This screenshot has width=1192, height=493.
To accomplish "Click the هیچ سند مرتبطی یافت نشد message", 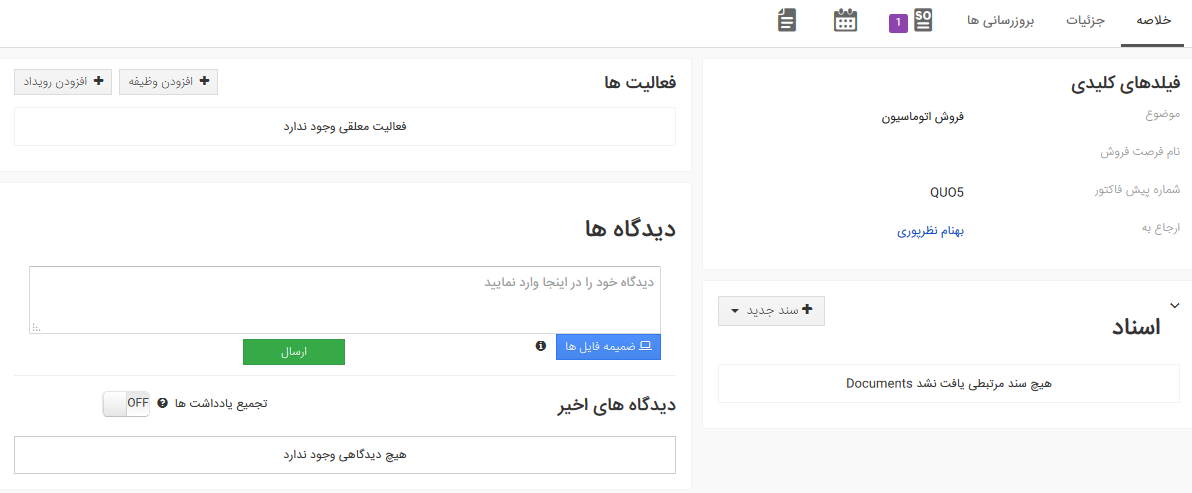I will (x=949, y=384).
